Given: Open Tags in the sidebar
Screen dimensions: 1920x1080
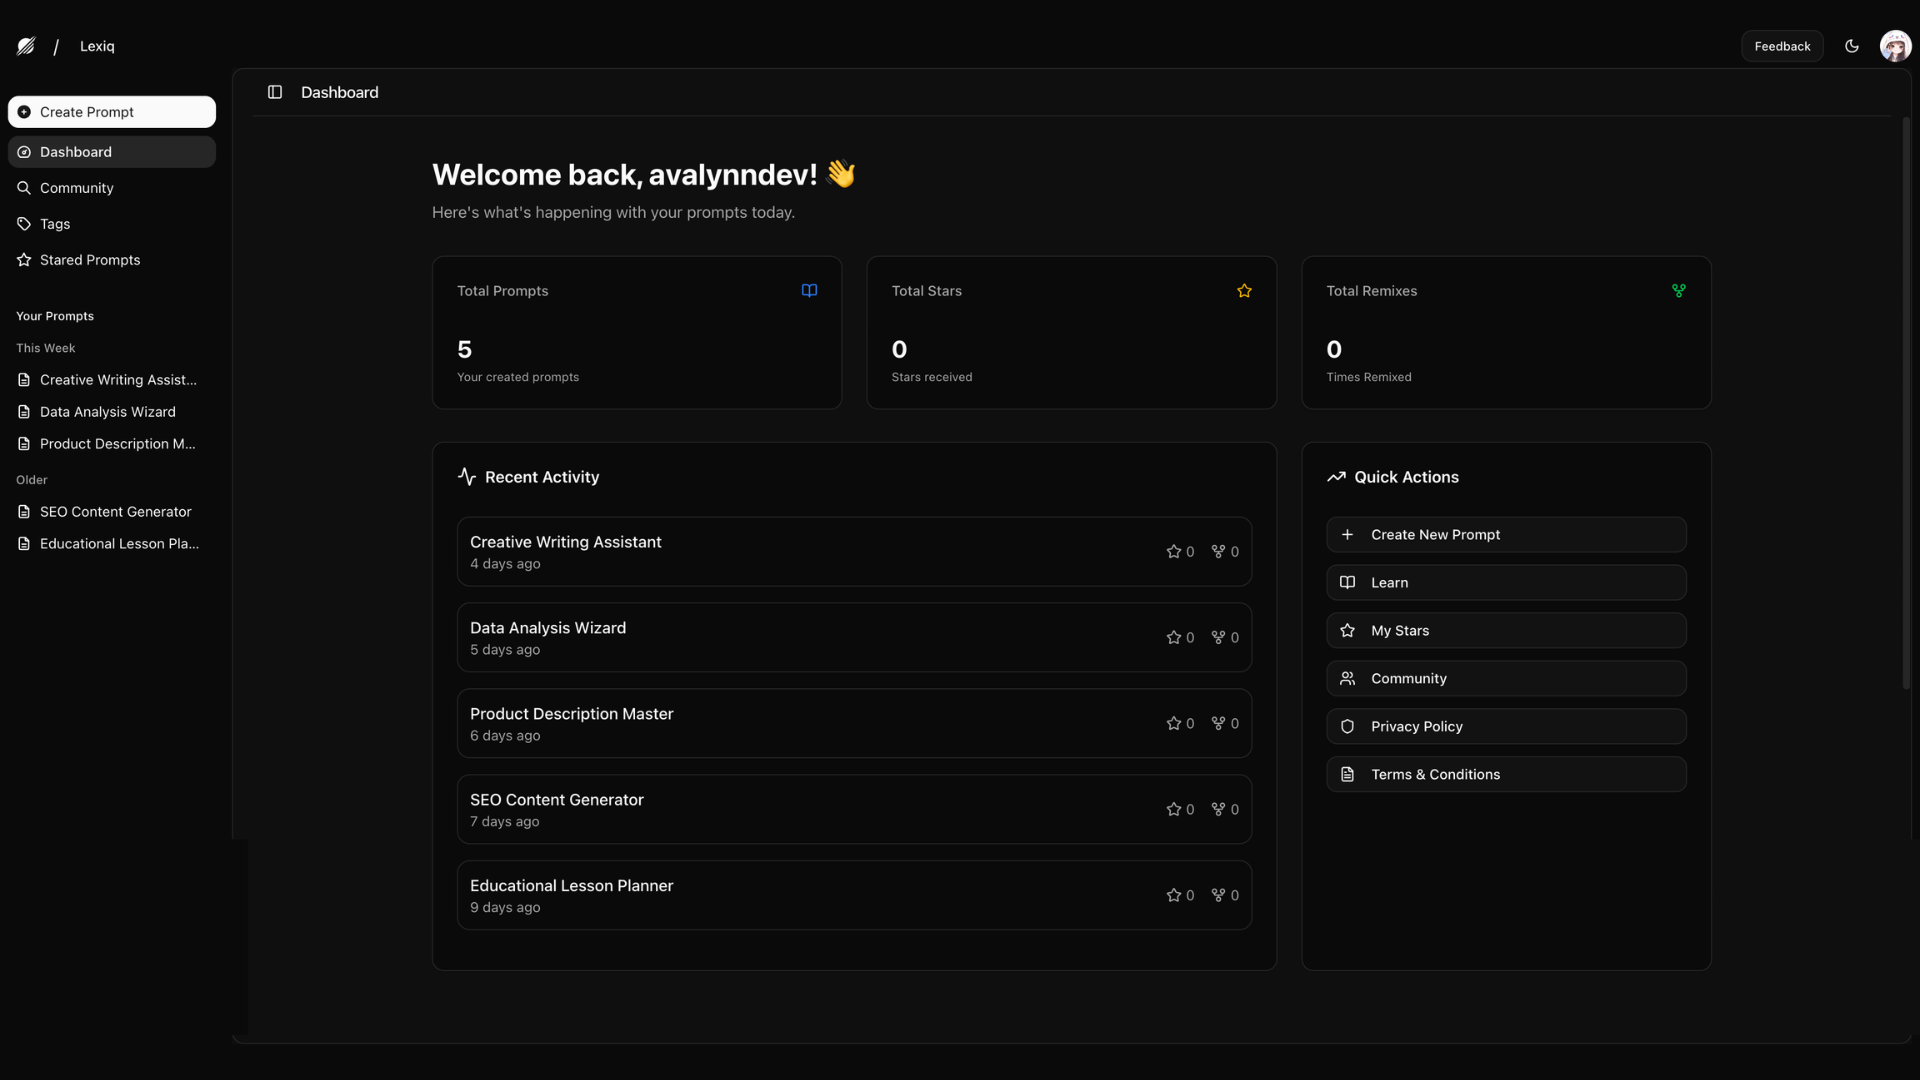Looking at the screenshot, I should point(55,224).
